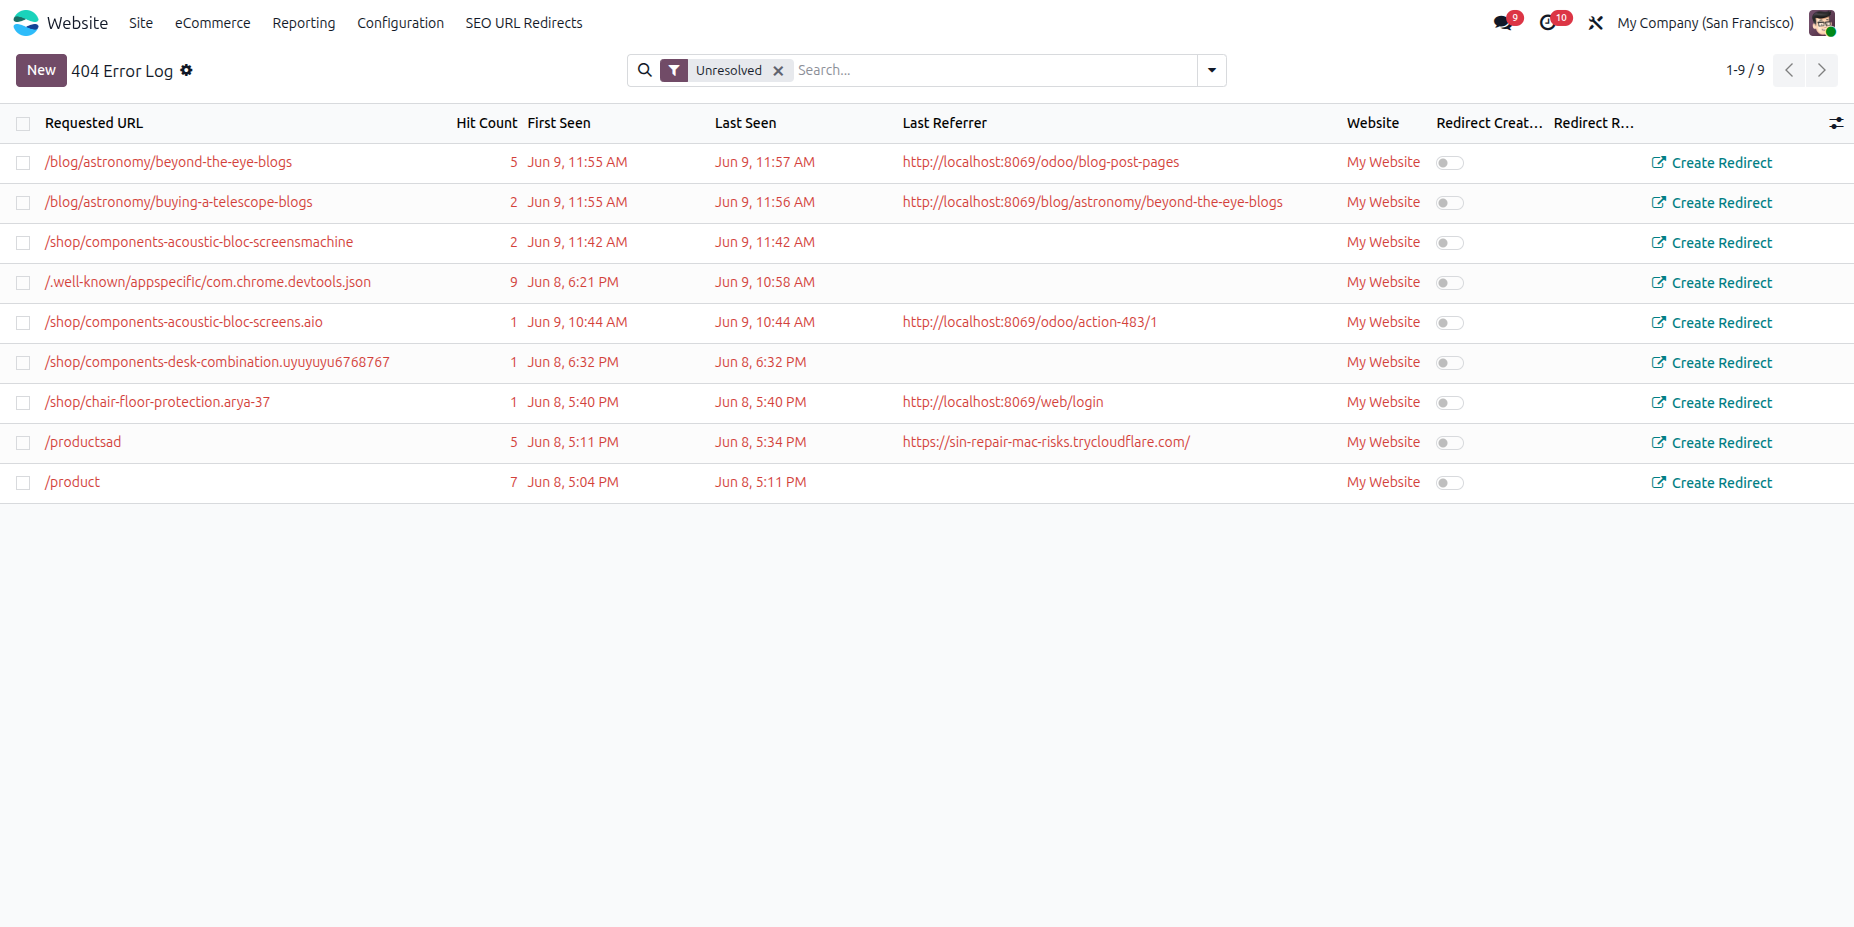This screenshot has height=927, width=1854.
Task: Open the optional columns settings icon
Action: point(1836,123)
